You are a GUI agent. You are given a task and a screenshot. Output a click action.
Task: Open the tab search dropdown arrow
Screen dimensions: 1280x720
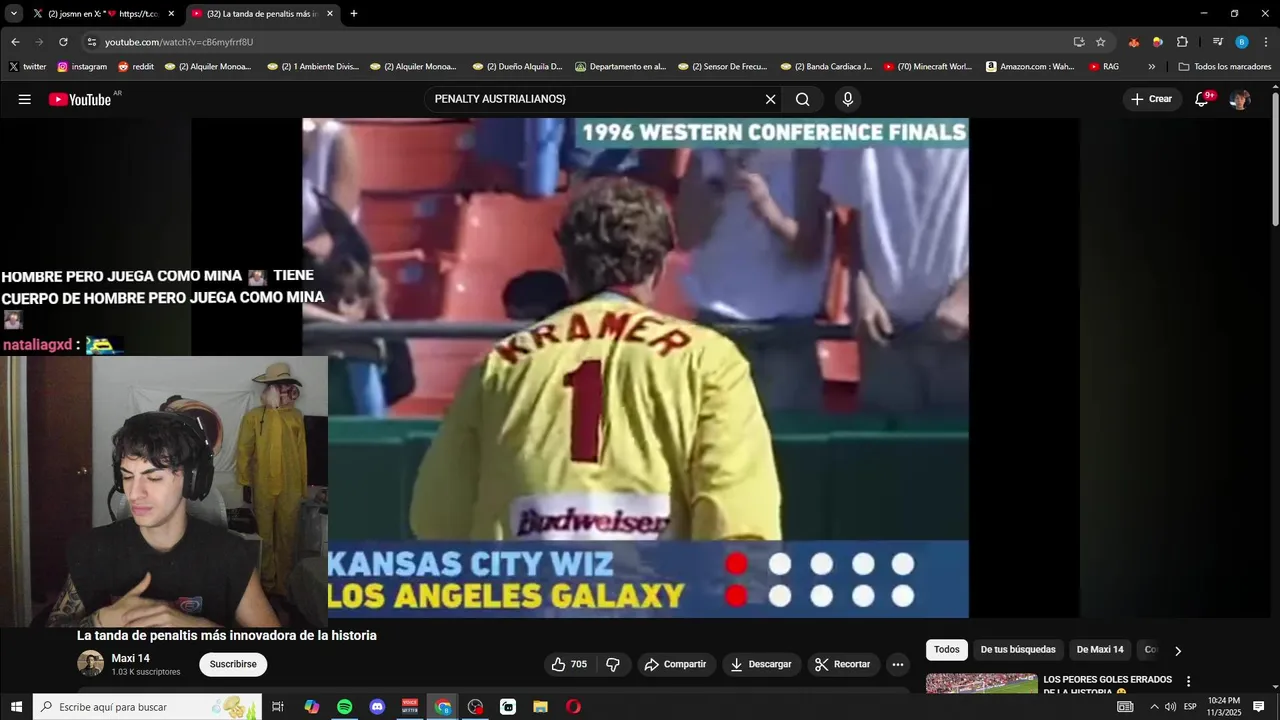coord(14,14)
